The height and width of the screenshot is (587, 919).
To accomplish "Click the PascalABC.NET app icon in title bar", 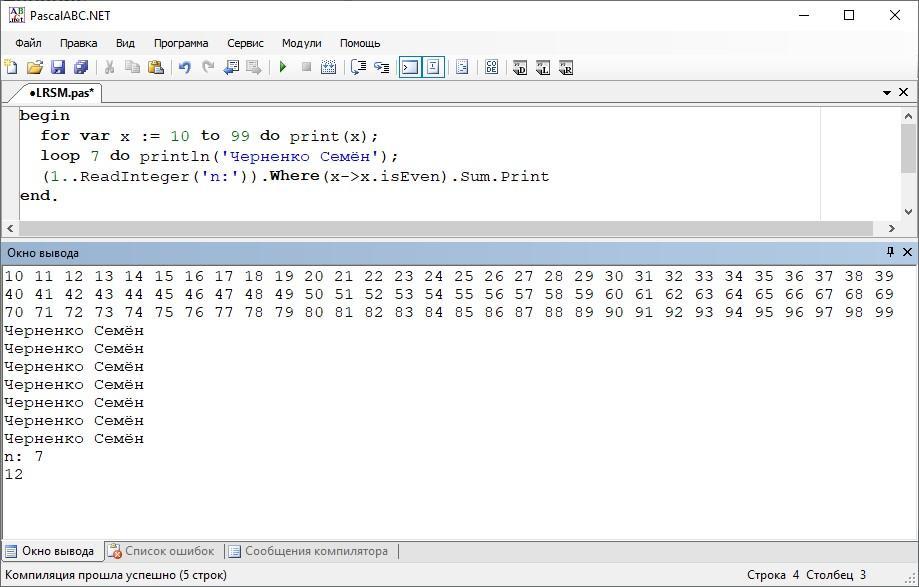I will (16, 15).
